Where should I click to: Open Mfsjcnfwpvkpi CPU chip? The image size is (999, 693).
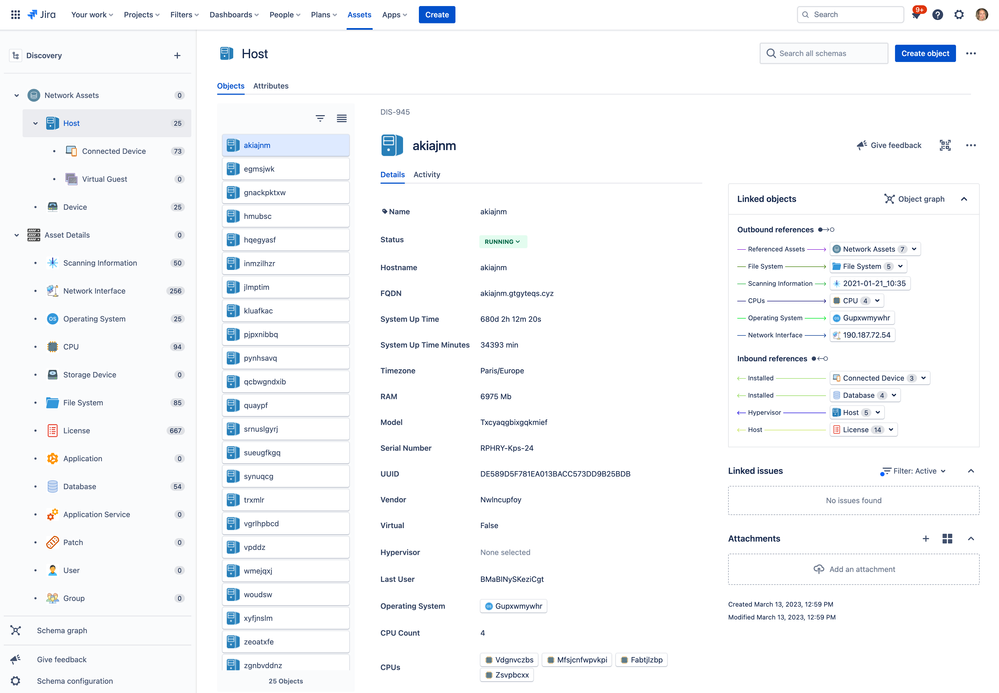click(x=577, y=660)
